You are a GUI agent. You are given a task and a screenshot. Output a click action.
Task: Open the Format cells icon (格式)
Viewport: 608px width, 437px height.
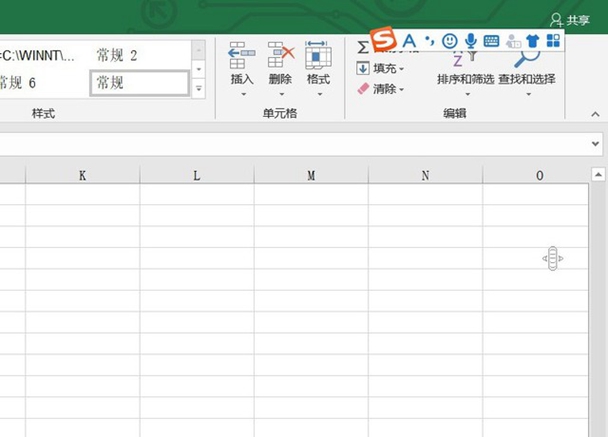318,56
